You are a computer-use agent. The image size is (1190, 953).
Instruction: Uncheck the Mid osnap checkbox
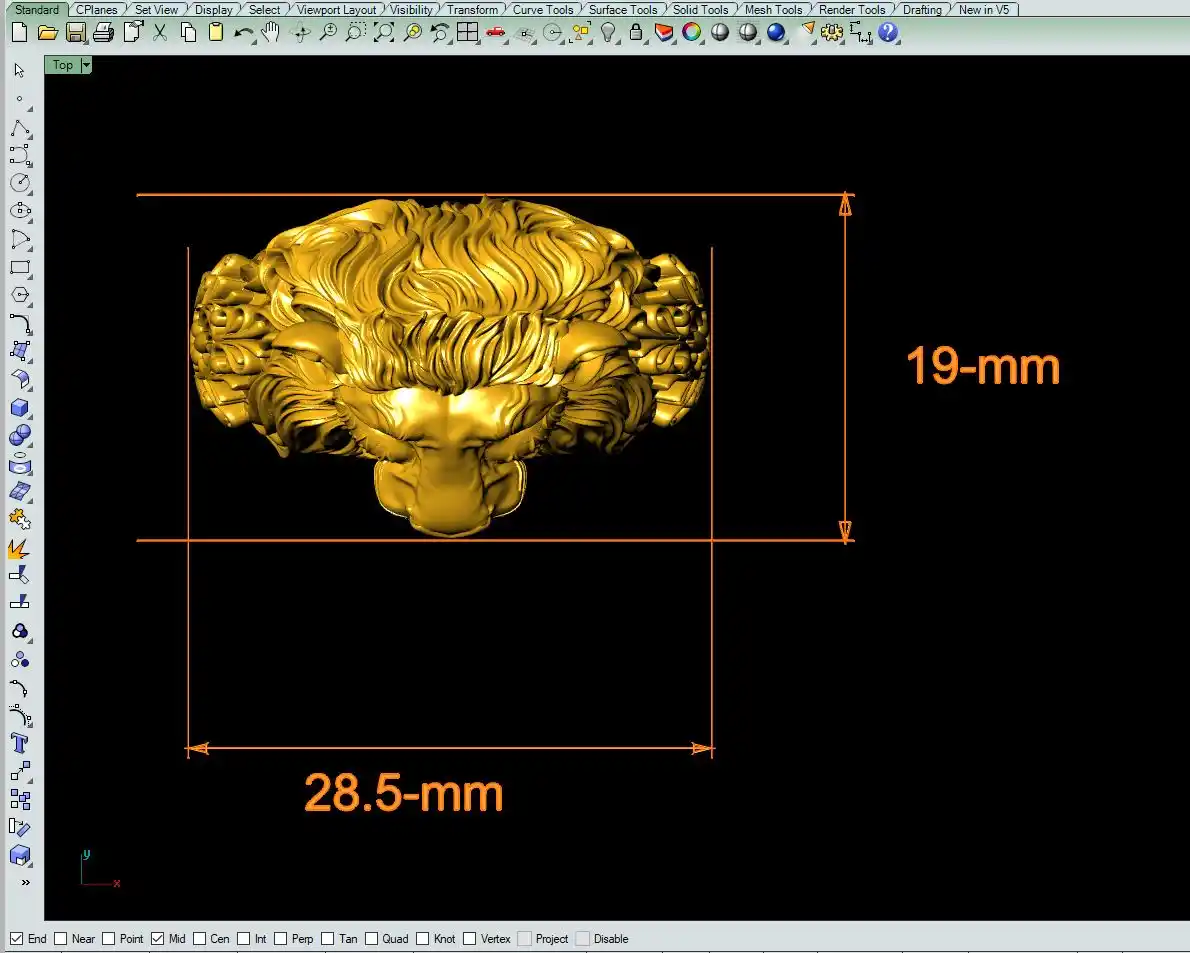[157, 939]
